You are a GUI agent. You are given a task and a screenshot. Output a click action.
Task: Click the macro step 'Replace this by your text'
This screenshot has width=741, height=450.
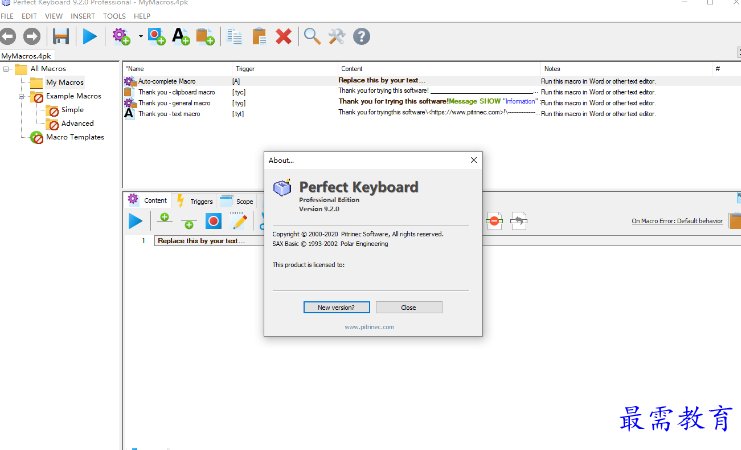[201, 241]
